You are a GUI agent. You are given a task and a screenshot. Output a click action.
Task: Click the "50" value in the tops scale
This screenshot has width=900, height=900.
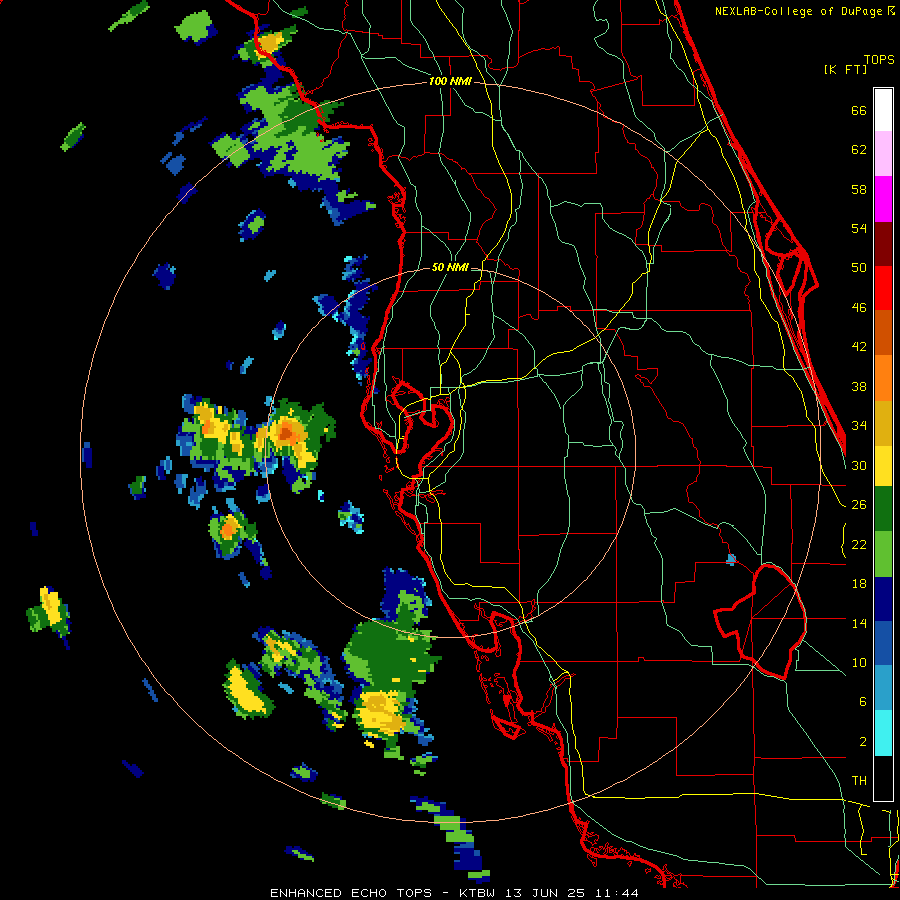coord(859,268)
